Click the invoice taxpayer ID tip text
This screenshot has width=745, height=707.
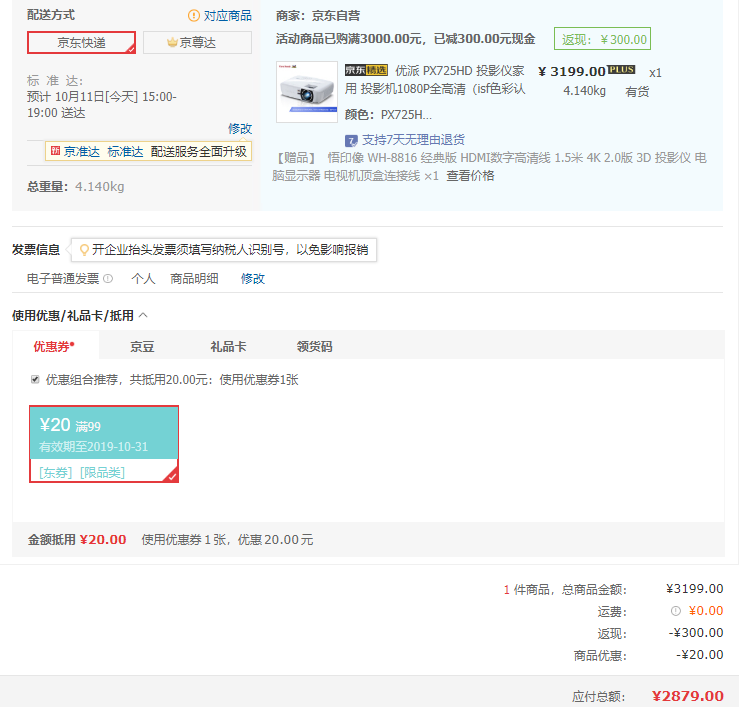(x=230, y=250)
